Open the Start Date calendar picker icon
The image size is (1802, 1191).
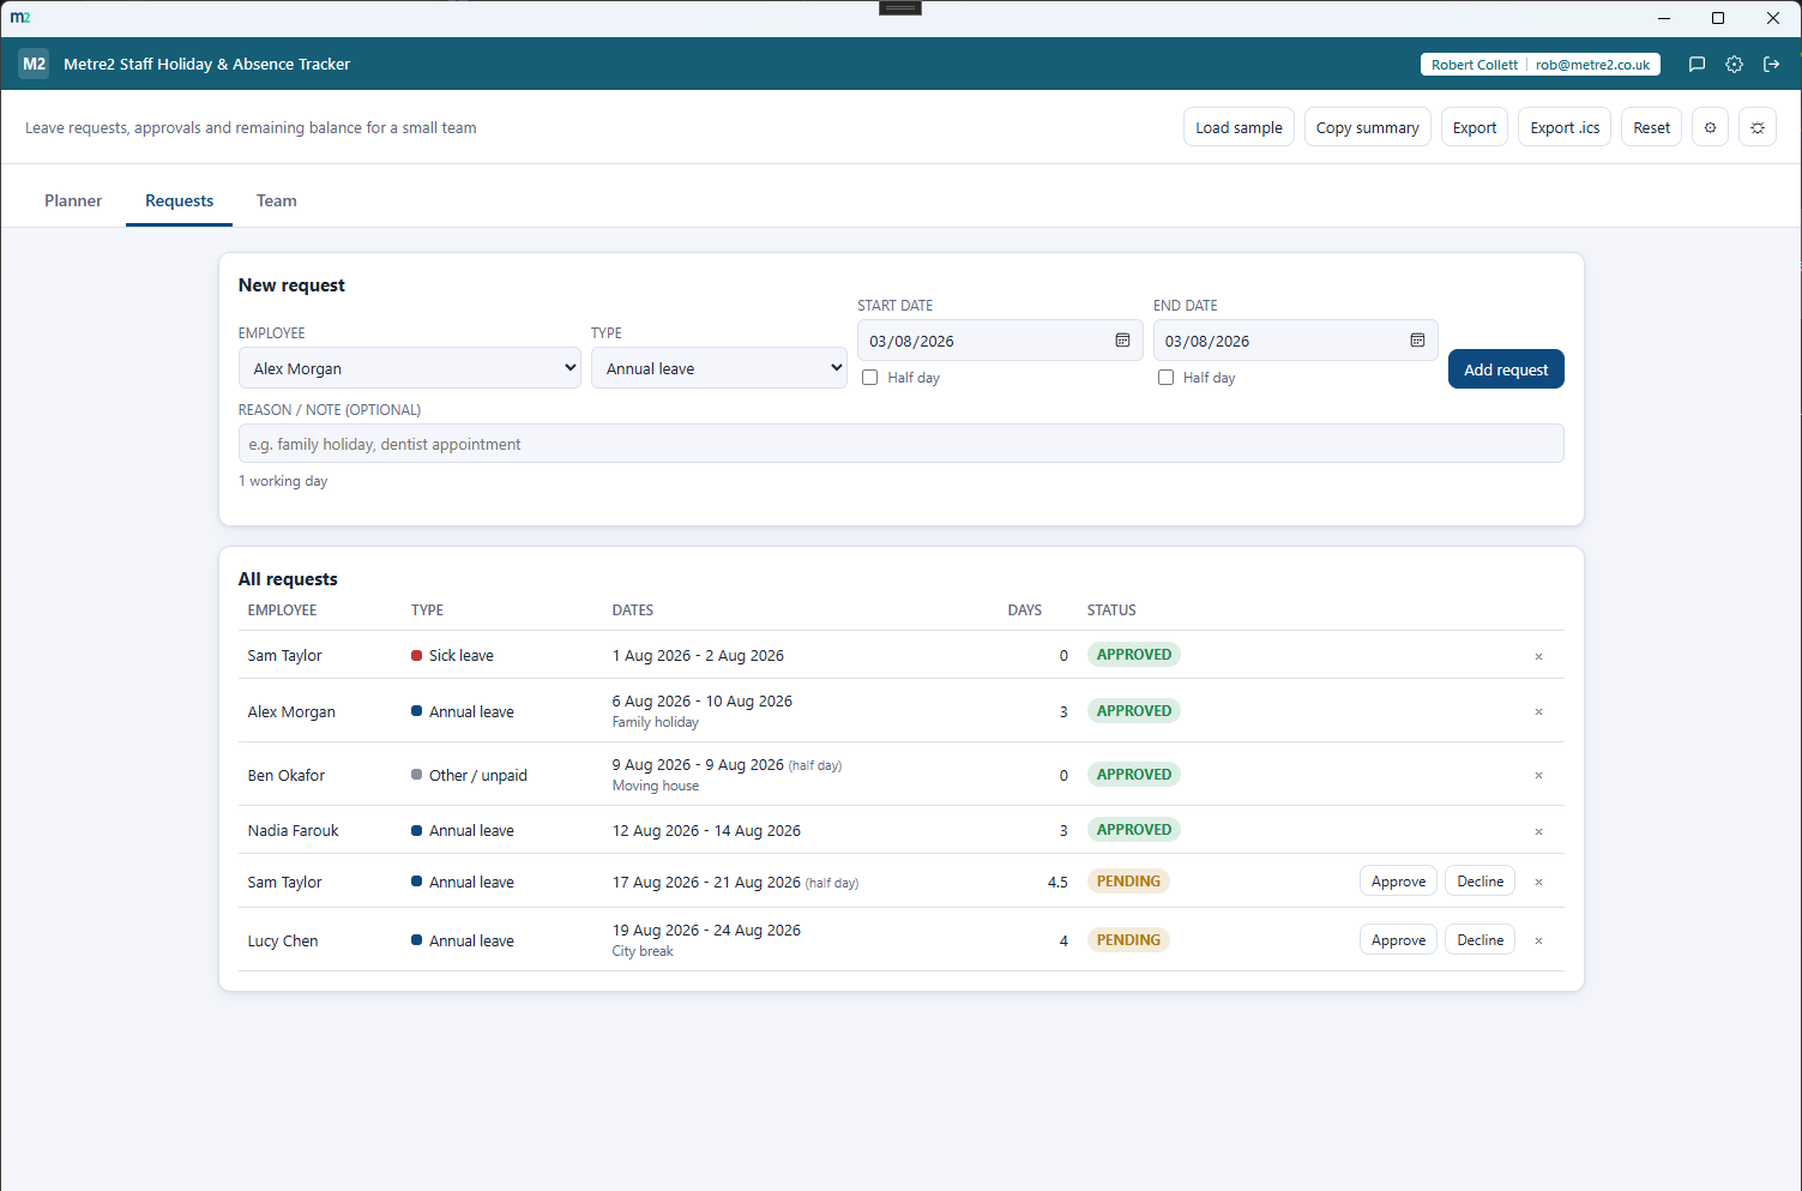(1122, 340)
